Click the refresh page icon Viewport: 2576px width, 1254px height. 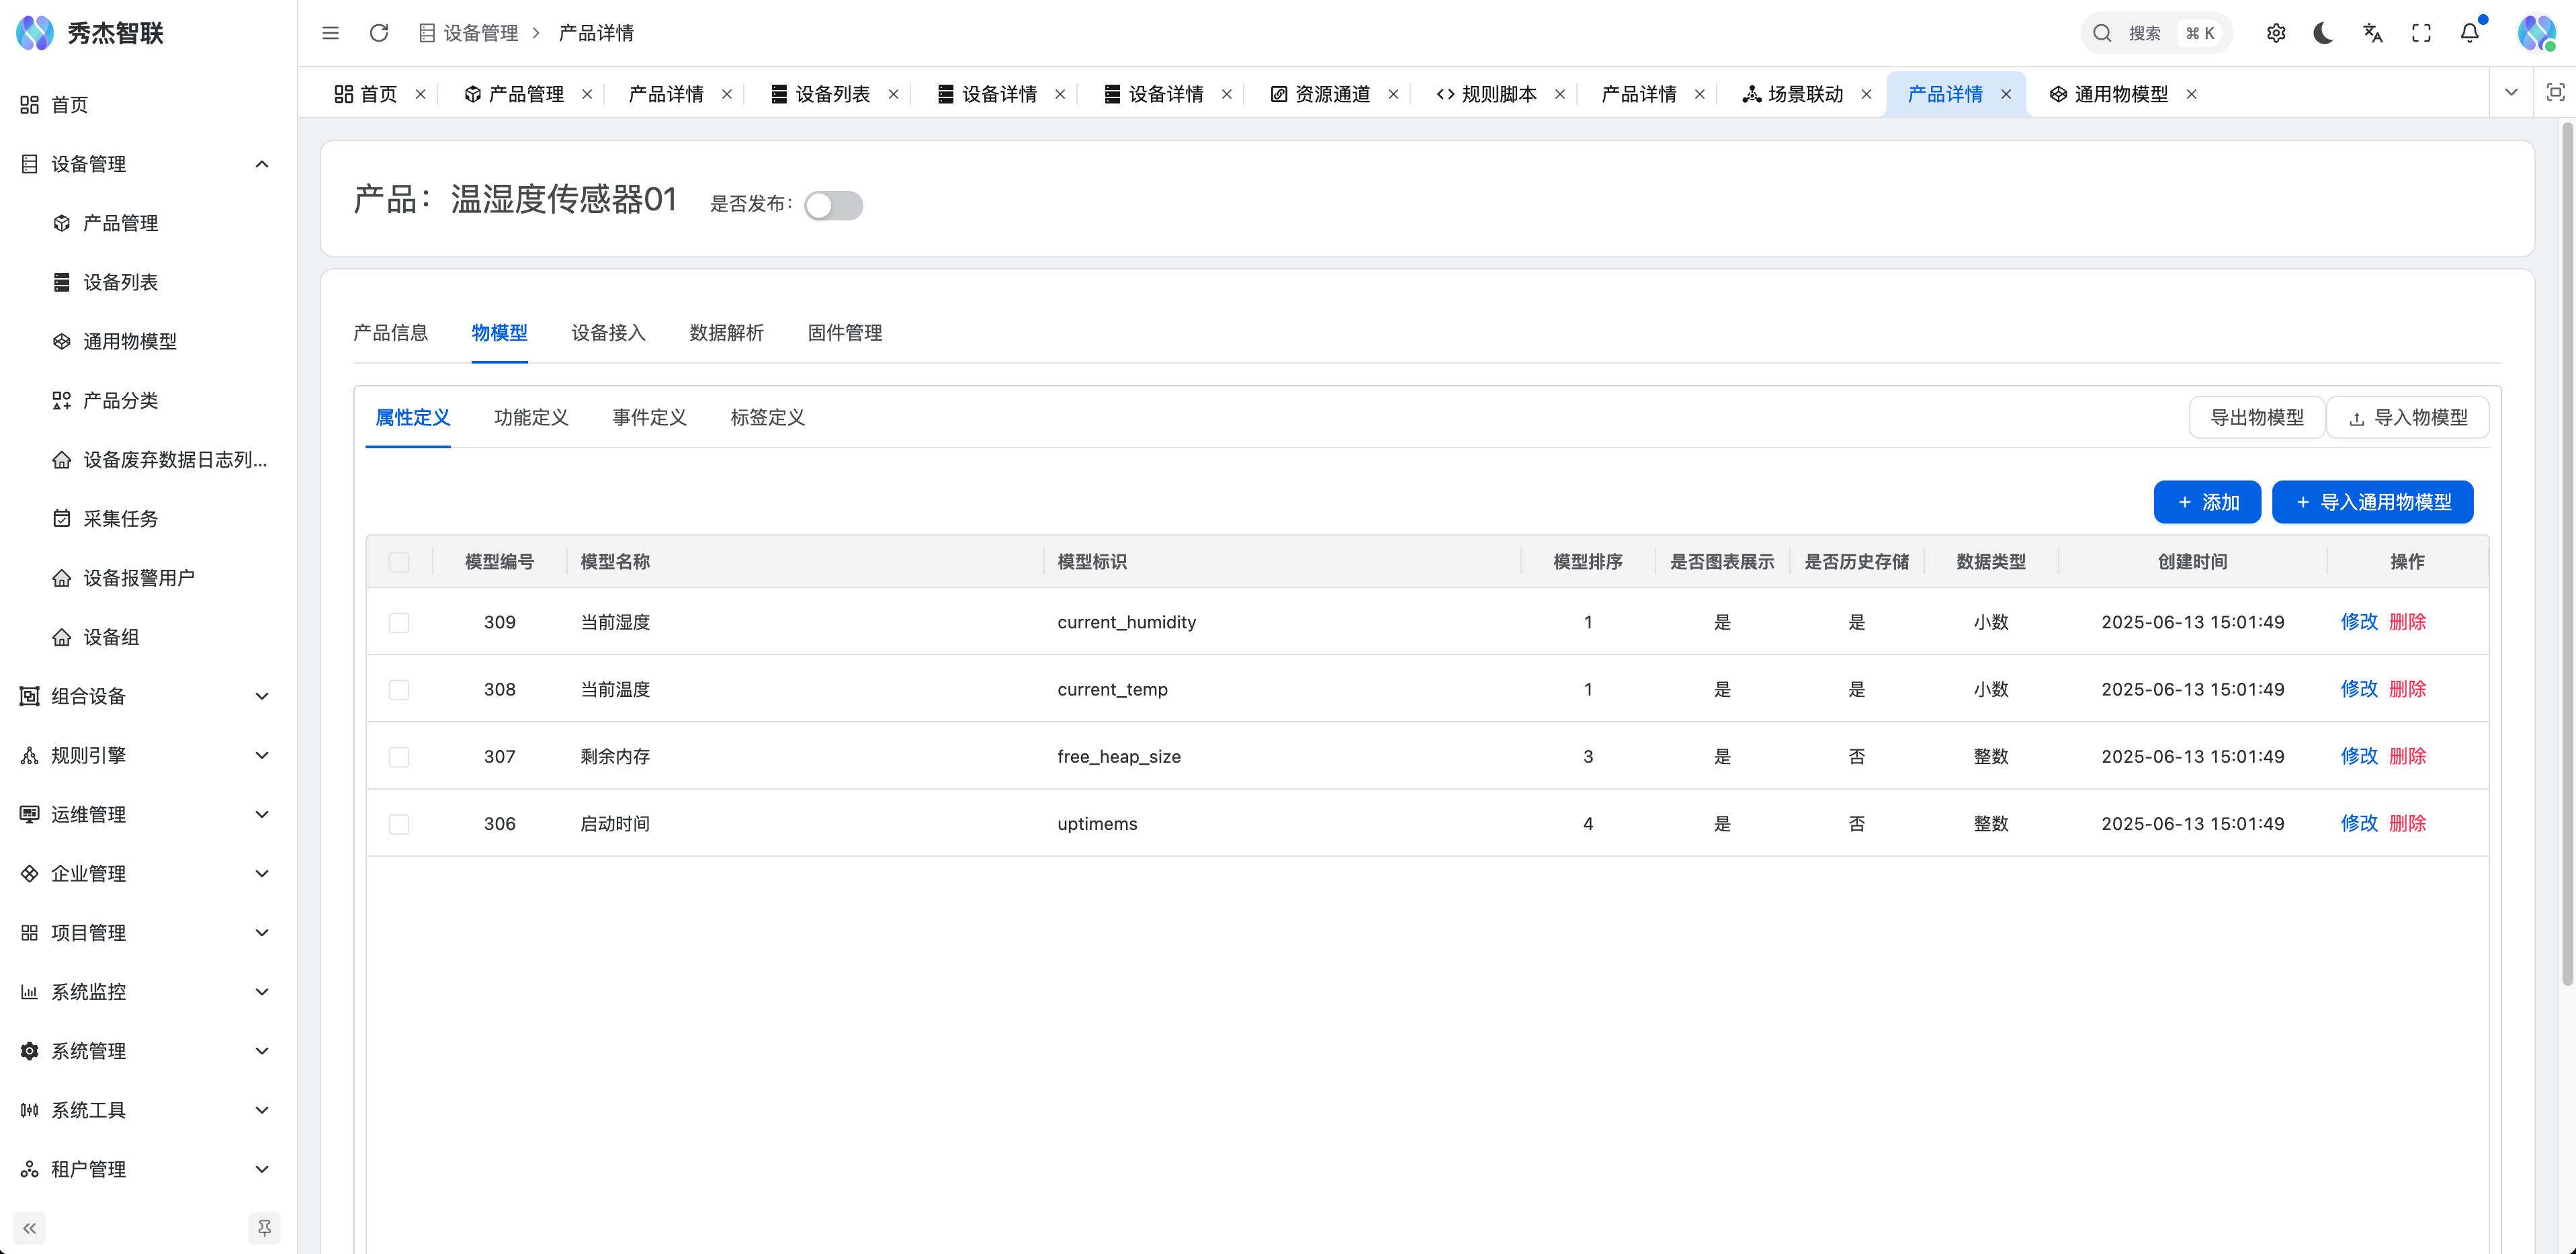(x=378, y=33)
